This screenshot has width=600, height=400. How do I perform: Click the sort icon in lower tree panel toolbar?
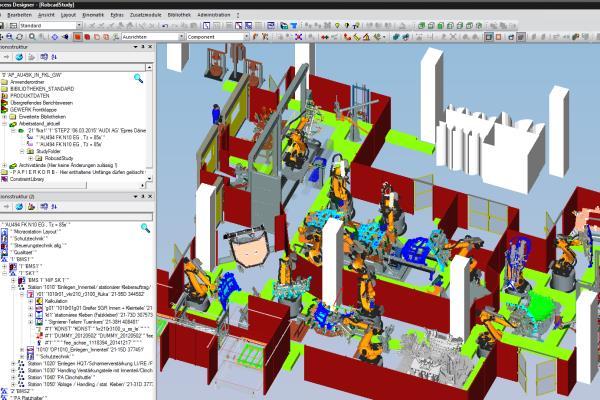coord(54,207)
